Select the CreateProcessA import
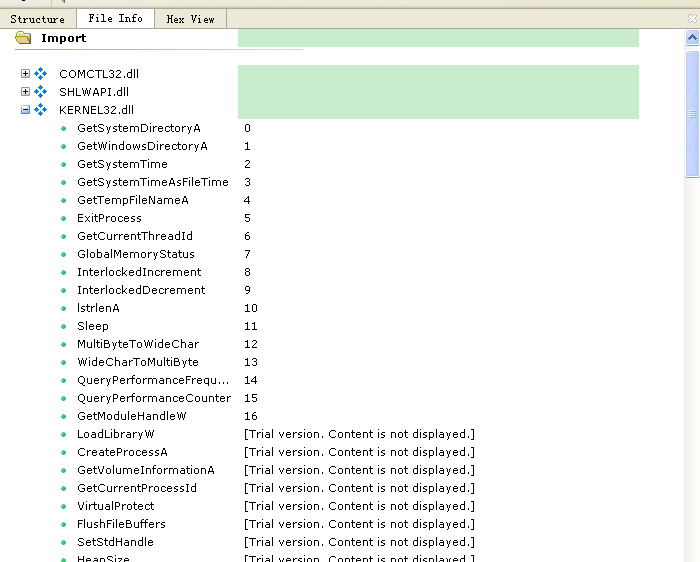 [x=122, y=452]
